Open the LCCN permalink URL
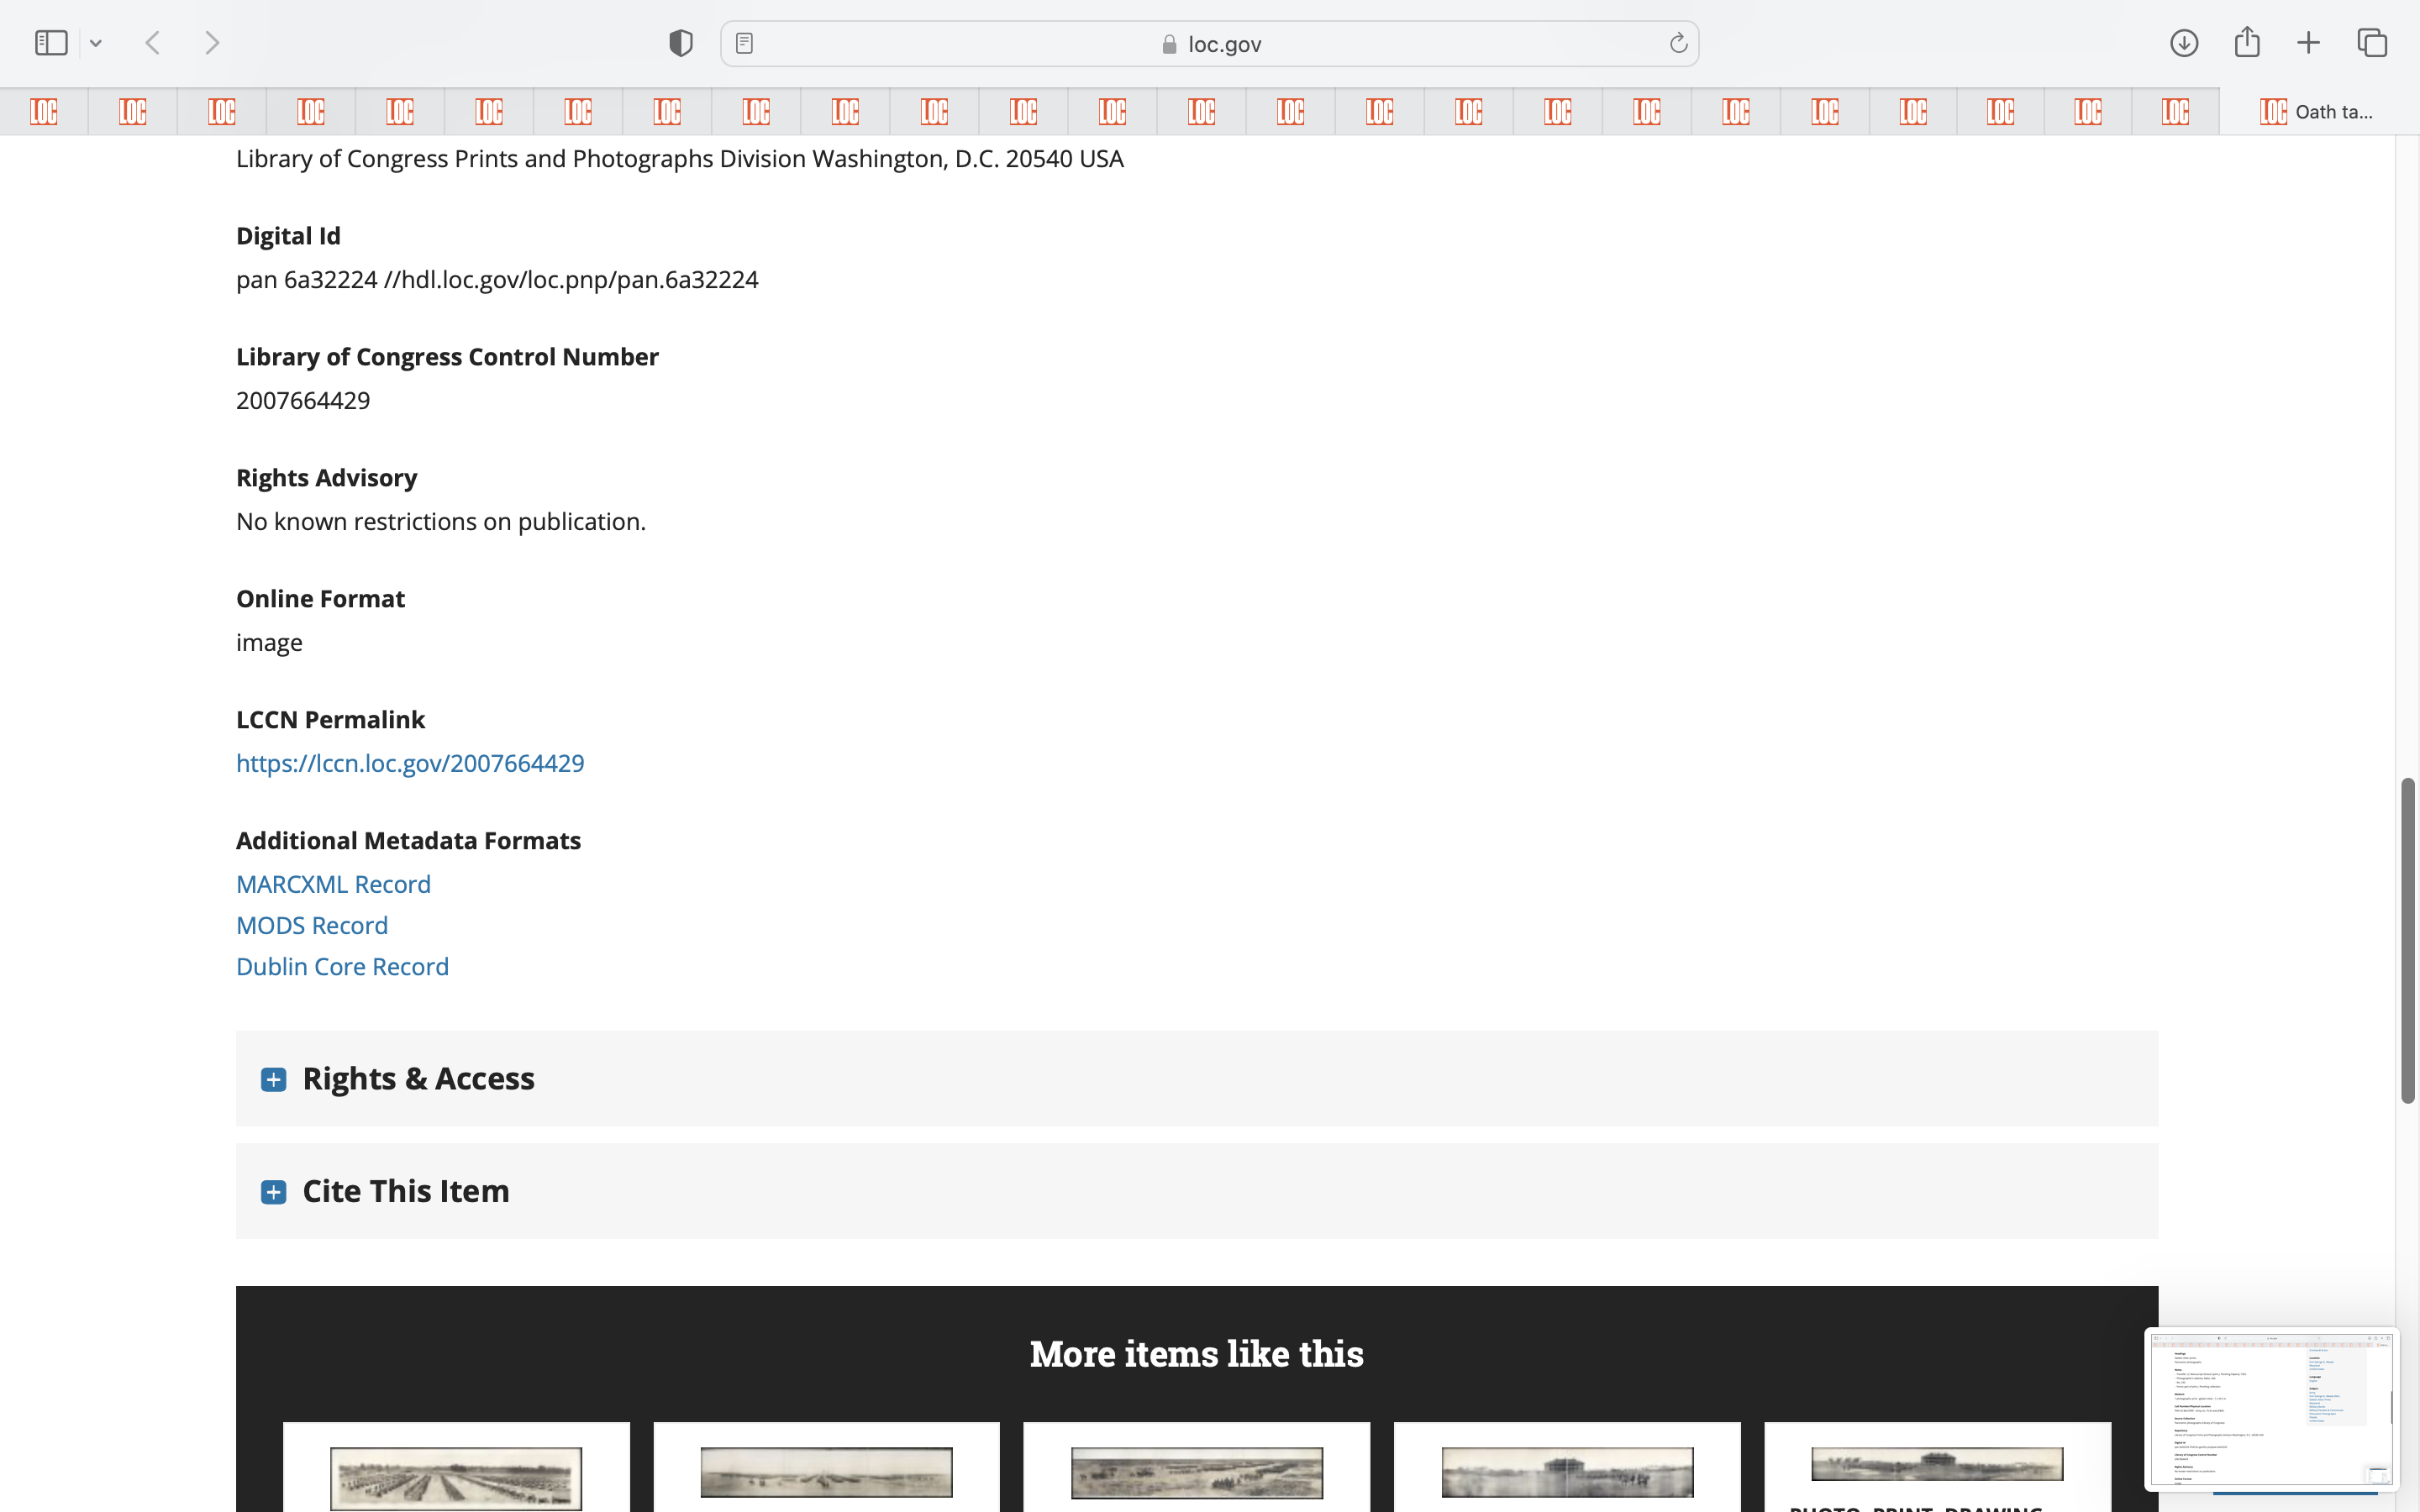2420x1512 pixels. pos(410,763)
